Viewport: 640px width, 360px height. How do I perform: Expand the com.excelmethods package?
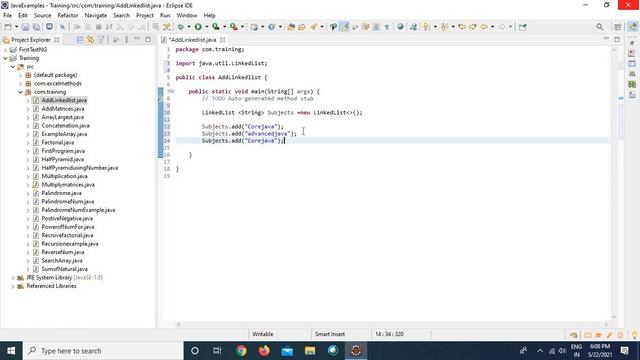click(20, 84)
